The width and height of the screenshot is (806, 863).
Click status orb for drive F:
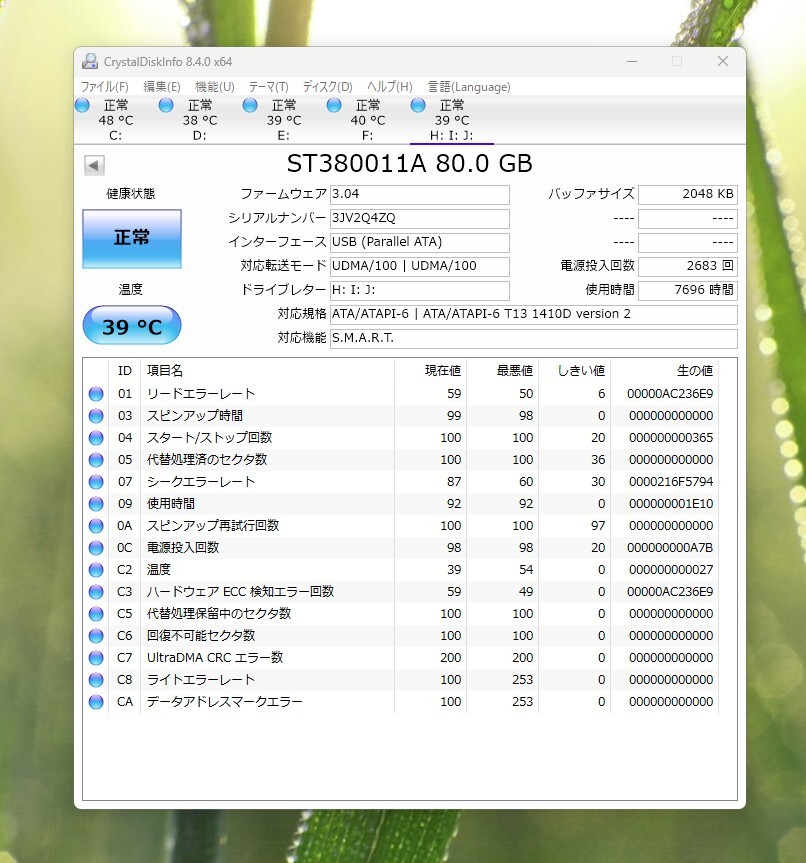tap(334, 105)
